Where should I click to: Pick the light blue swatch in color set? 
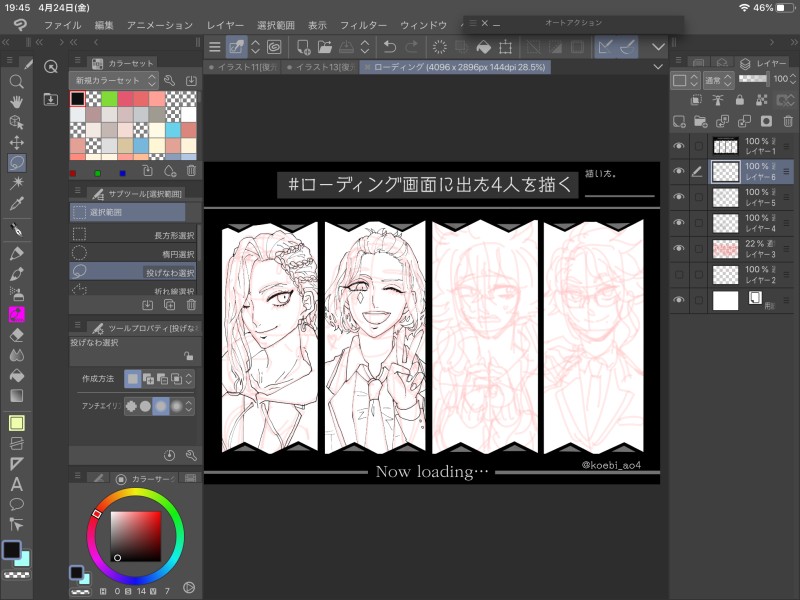[173, 130]
